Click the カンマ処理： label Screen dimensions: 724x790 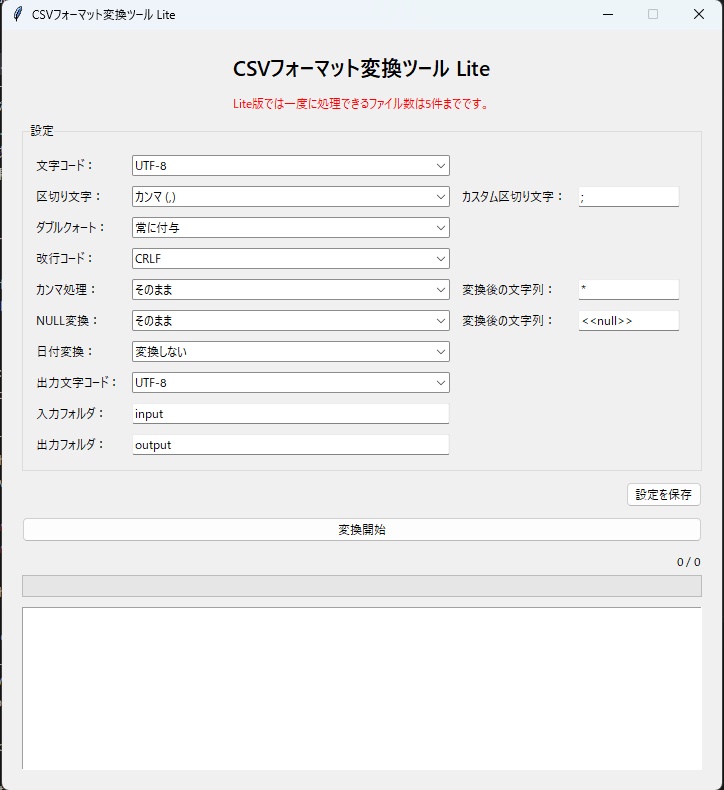point(66,290)
